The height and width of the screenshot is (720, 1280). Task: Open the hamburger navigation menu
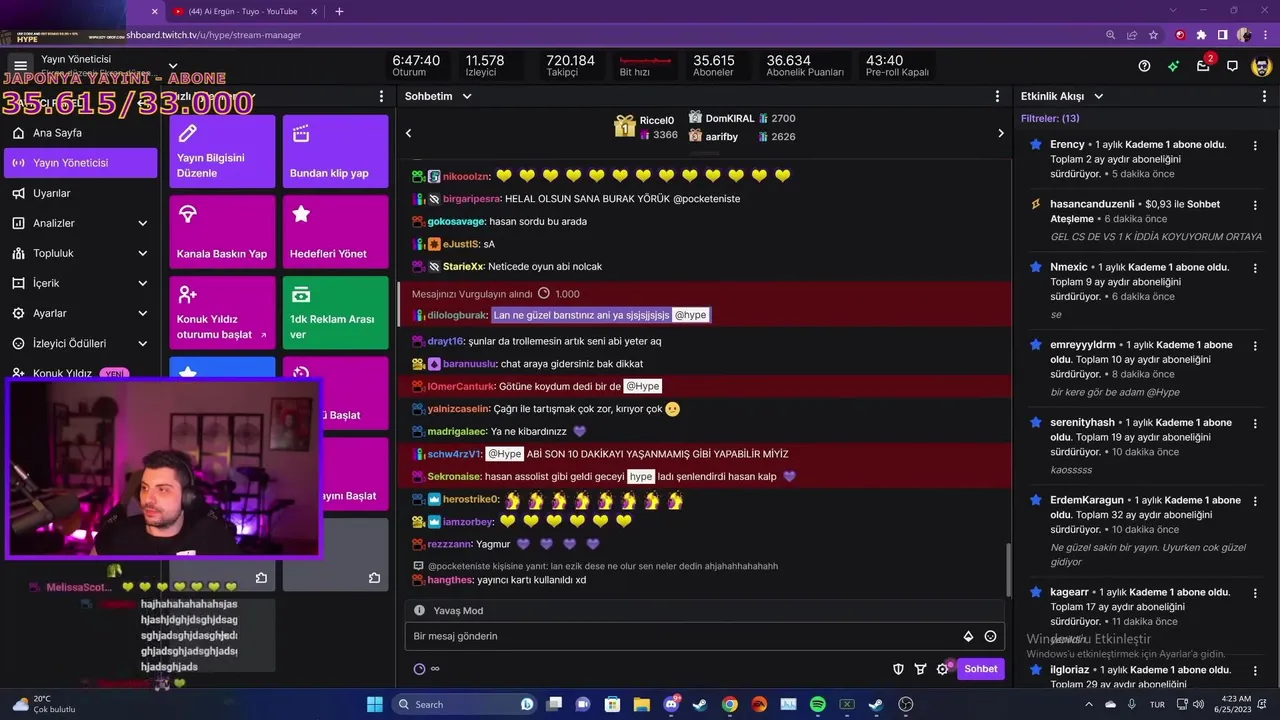click(20, 66)
